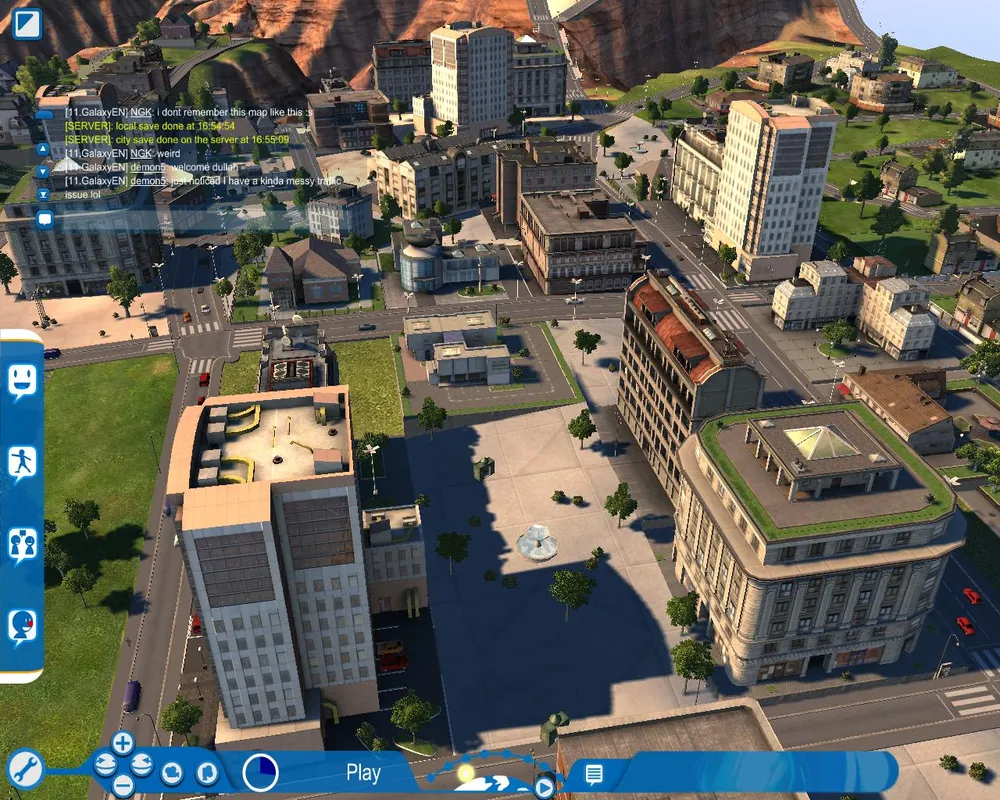Click the small play arrow under day cycle
The image size is (1000, 800).
[543, 788]
